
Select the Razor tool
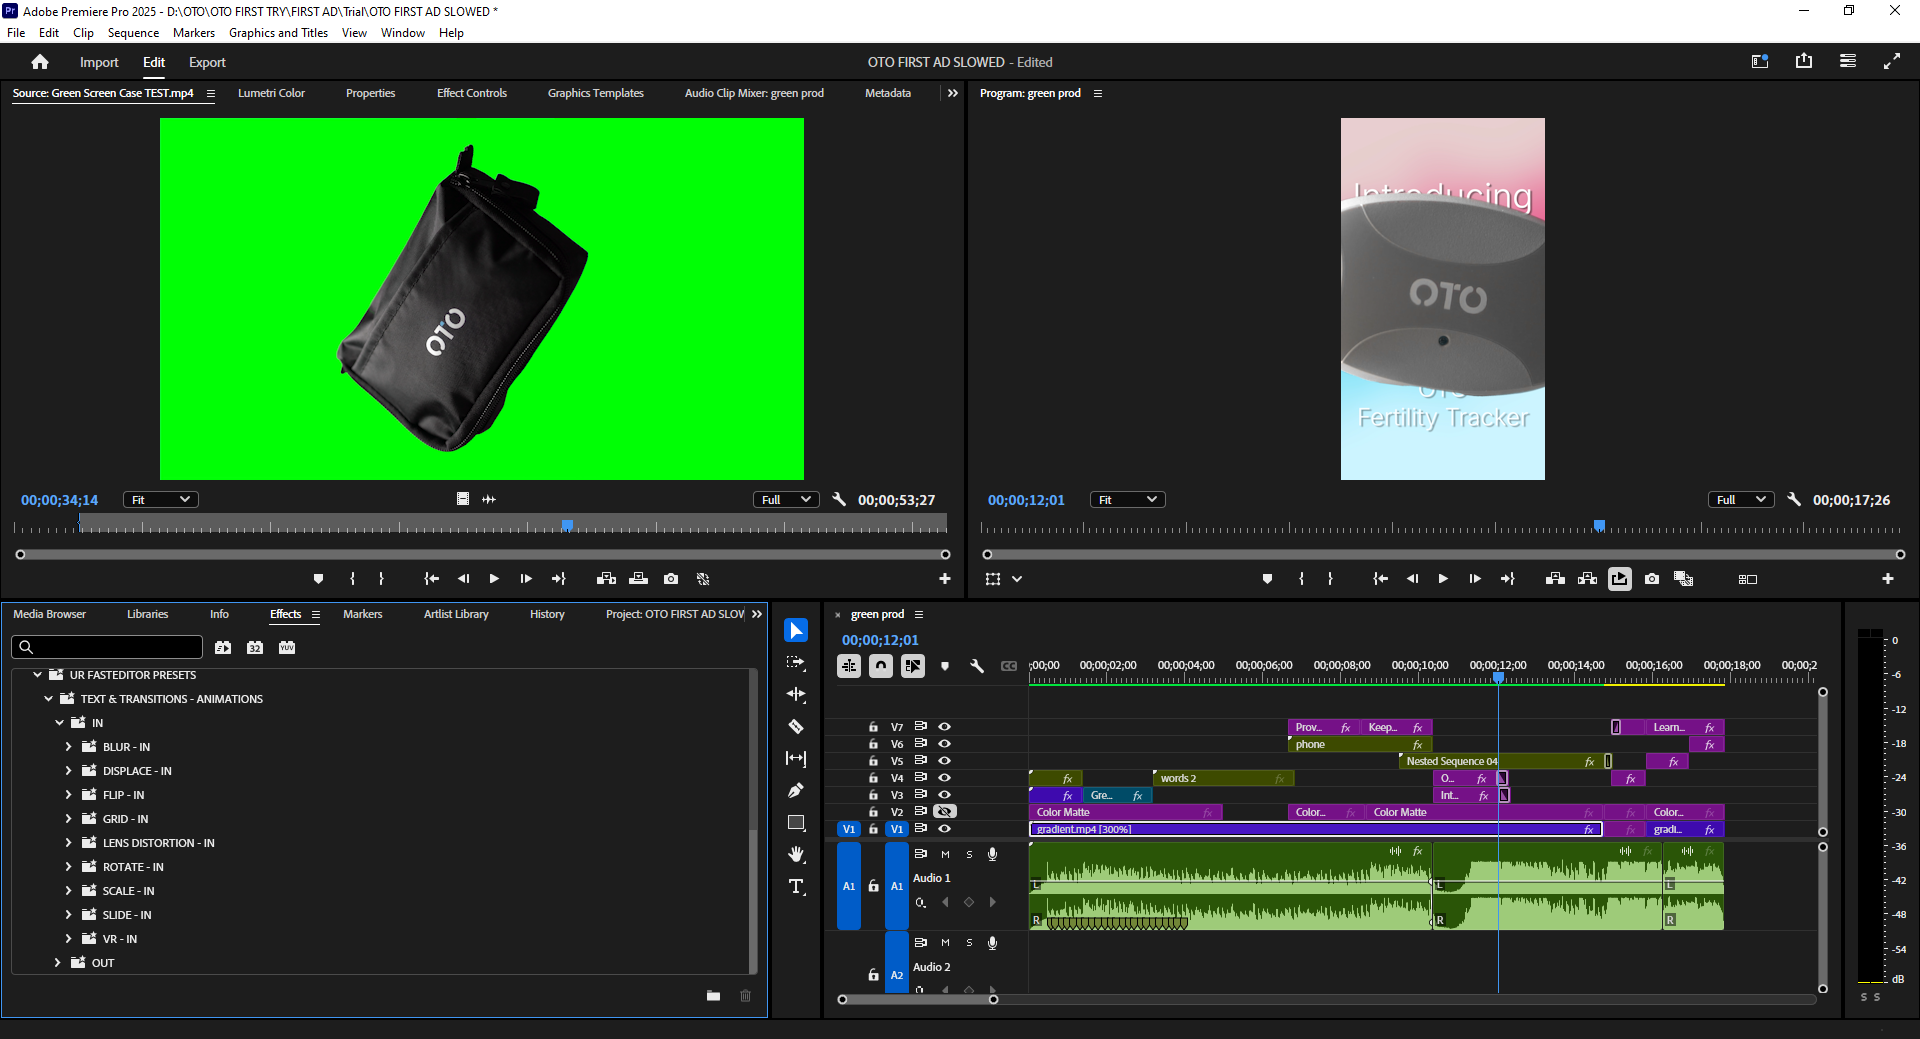(x=796, y=727)
